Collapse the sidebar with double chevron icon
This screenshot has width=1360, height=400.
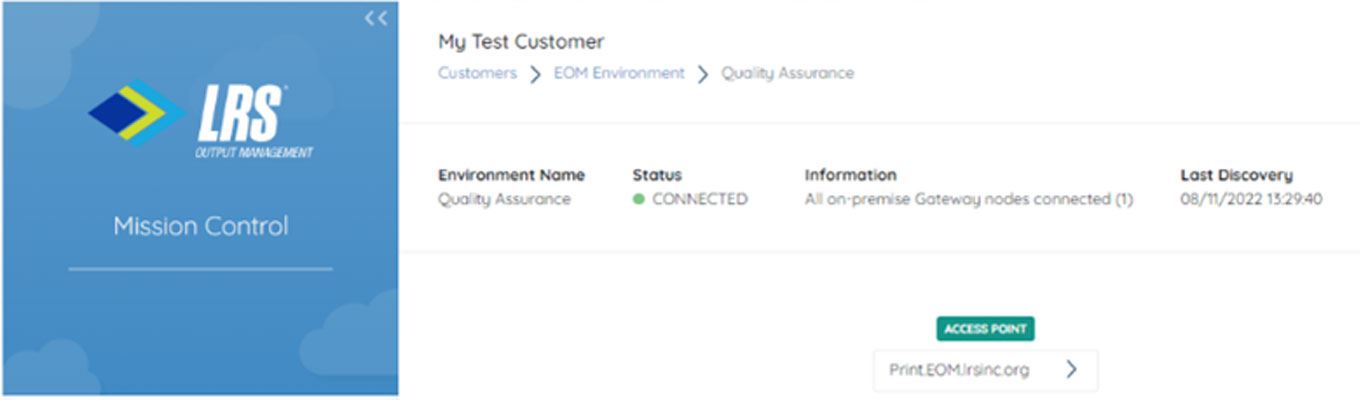pyautogui.click(x=375, y=18)
